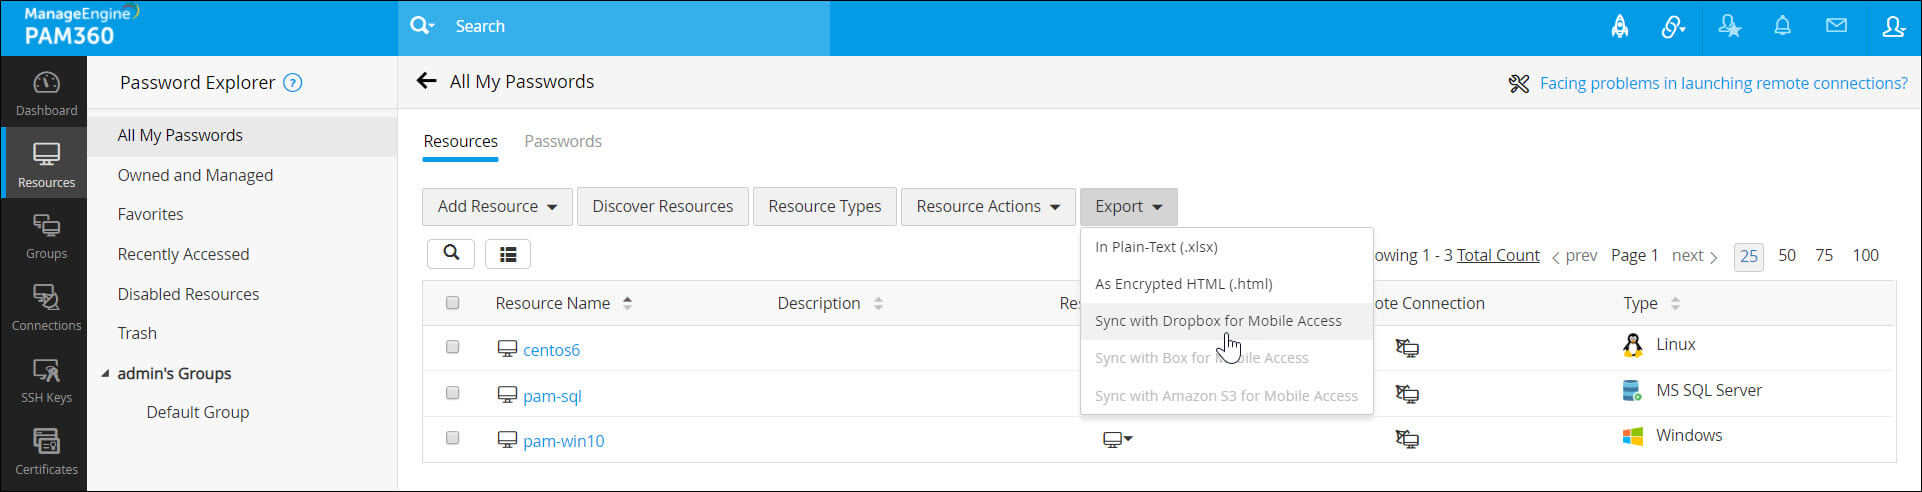This screenshot has width=1922, height=492.
Task: Switch to list view icon
Action: click(508, 254)
